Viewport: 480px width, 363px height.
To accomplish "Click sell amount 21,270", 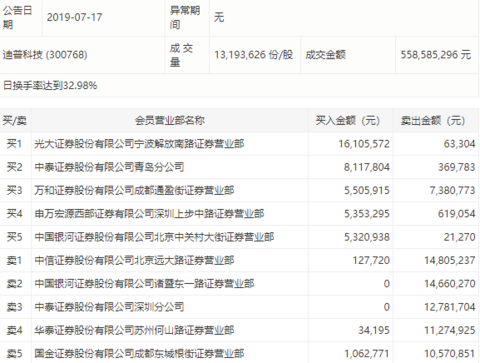I will point(459,237).
